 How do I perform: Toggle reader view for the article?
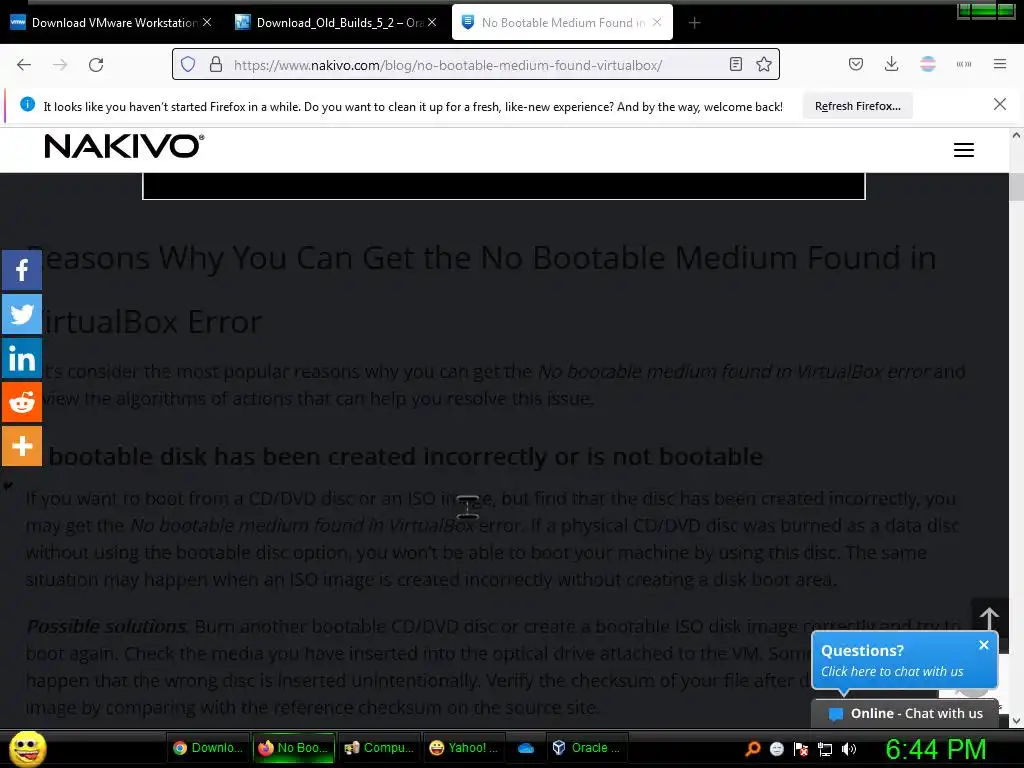coord(736,64)
